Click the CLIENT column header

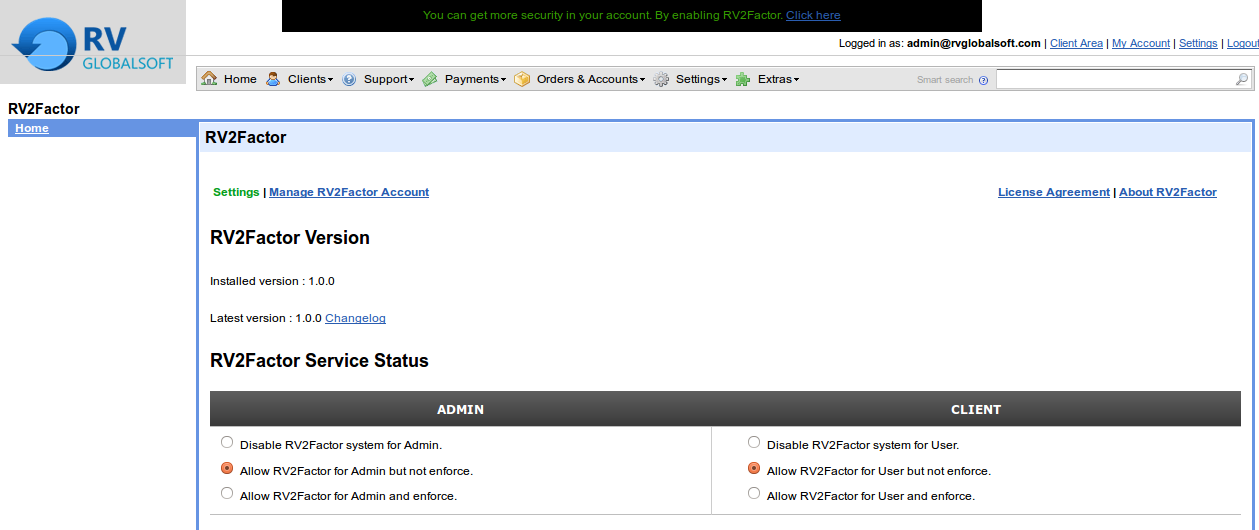976,409
